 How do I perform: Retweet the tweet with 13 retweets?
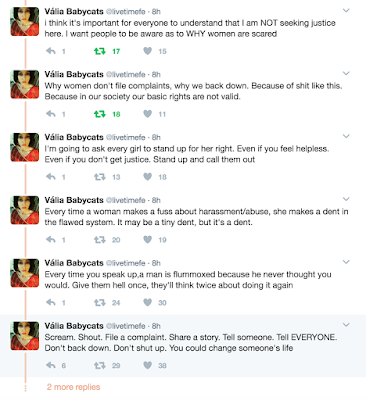(100, 177)
